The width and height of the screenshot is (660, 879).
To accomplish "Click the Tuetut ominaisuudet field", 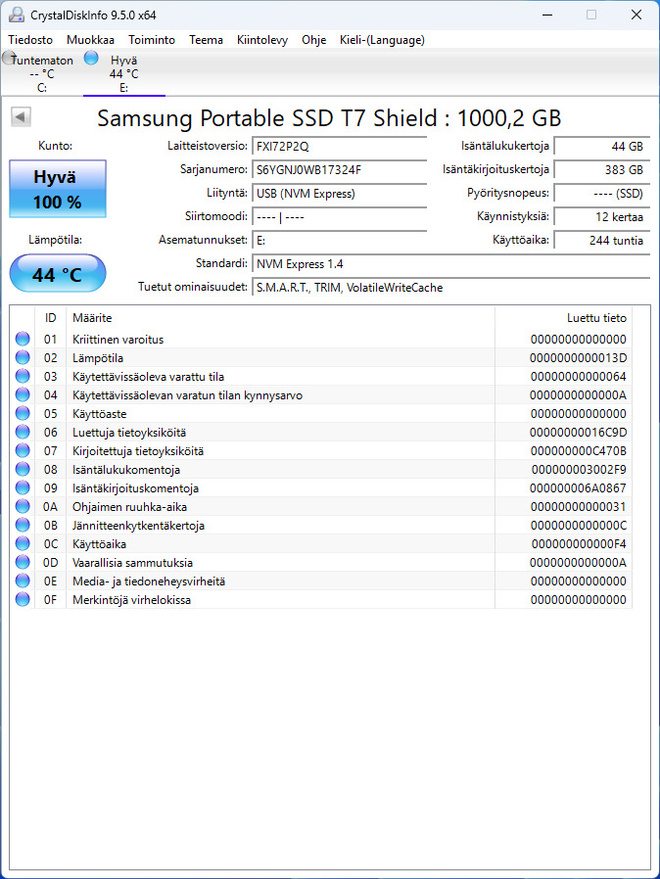I will click(451, 288).
